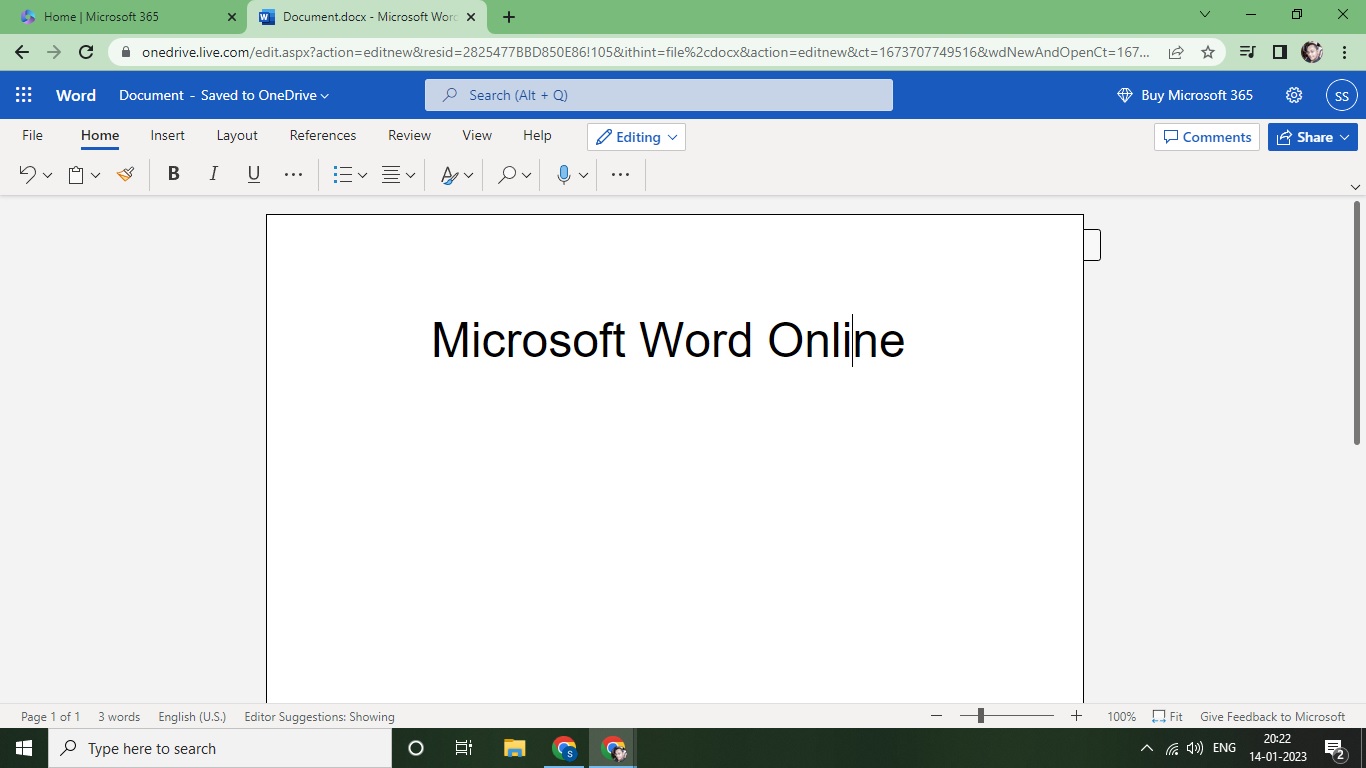
Task: Click the Dictate microphone icon
Action: pyautogui.click(x=563, y=175)
